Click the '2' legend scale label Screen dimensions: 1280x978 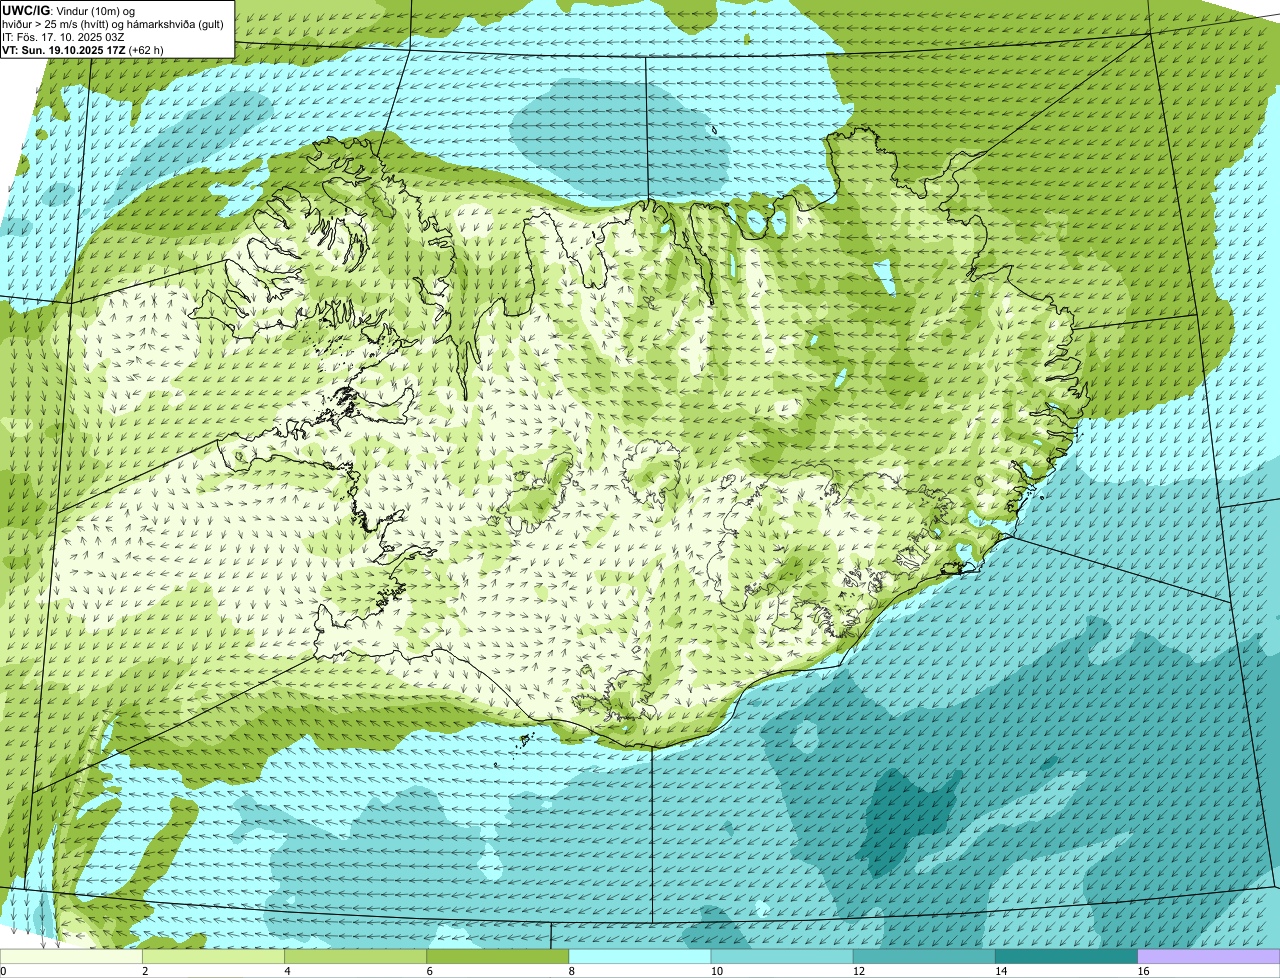(145, 971)
